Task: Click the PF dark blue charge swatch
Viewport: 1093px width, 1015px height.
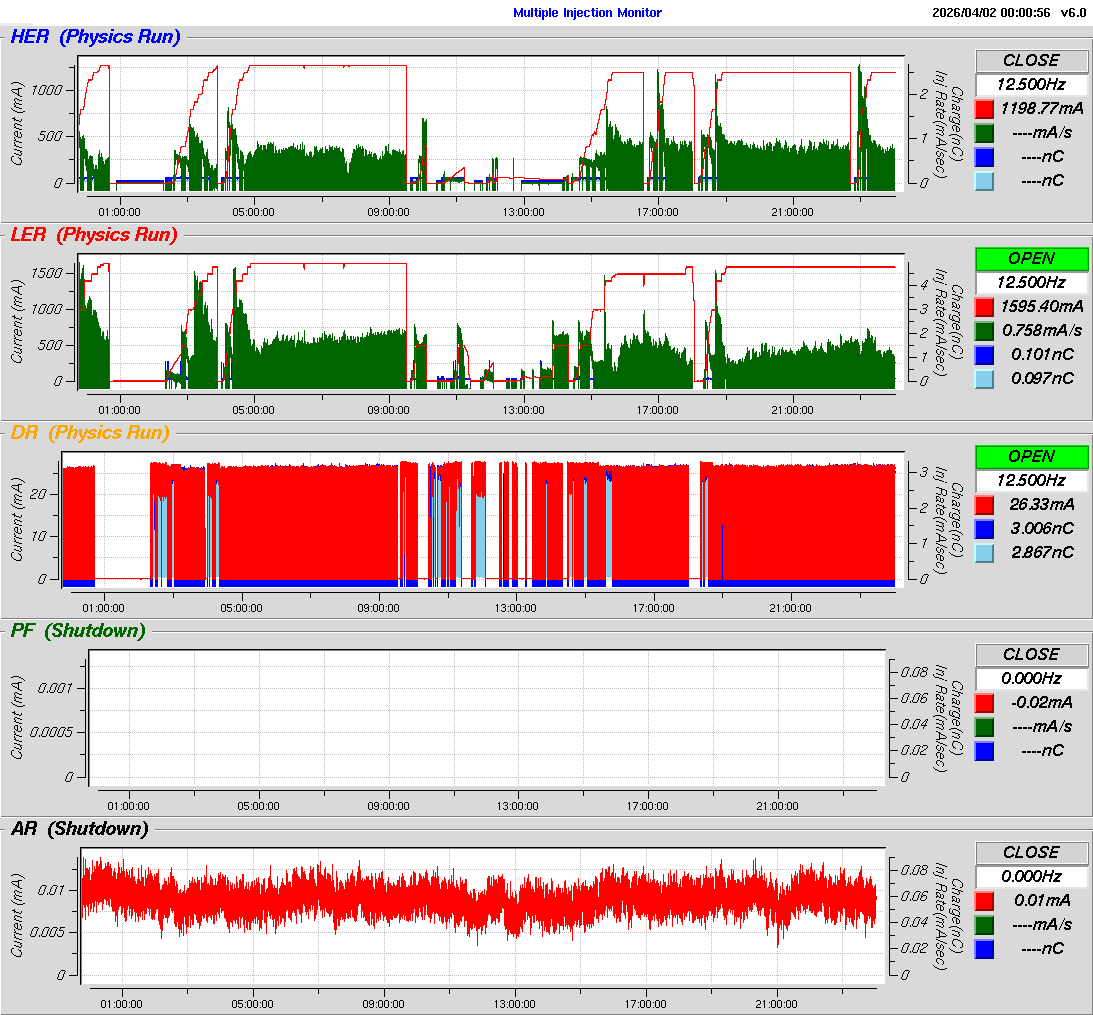Action: (985, 750)
